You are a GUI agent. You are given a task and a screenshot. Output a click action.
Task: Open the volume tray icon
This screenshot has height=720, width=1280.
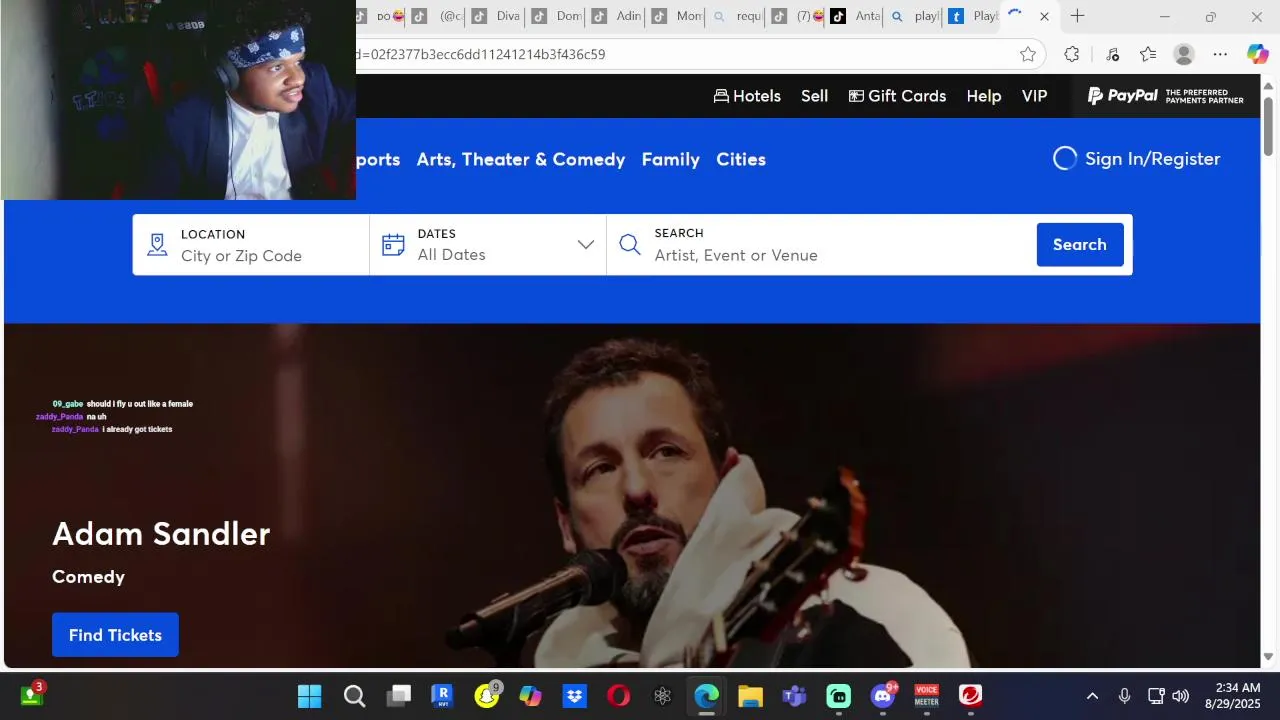[1181, 696]
